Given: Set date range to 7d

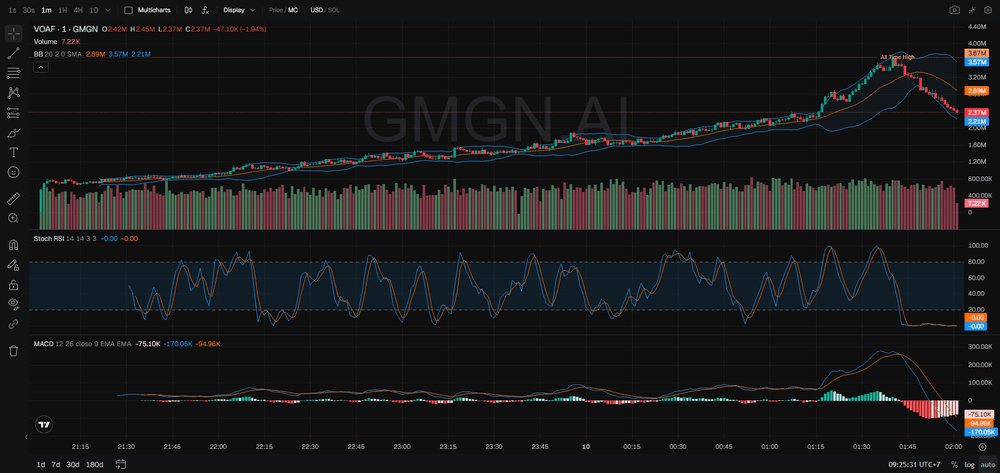Looking at the screenshot, I should 56,464.
